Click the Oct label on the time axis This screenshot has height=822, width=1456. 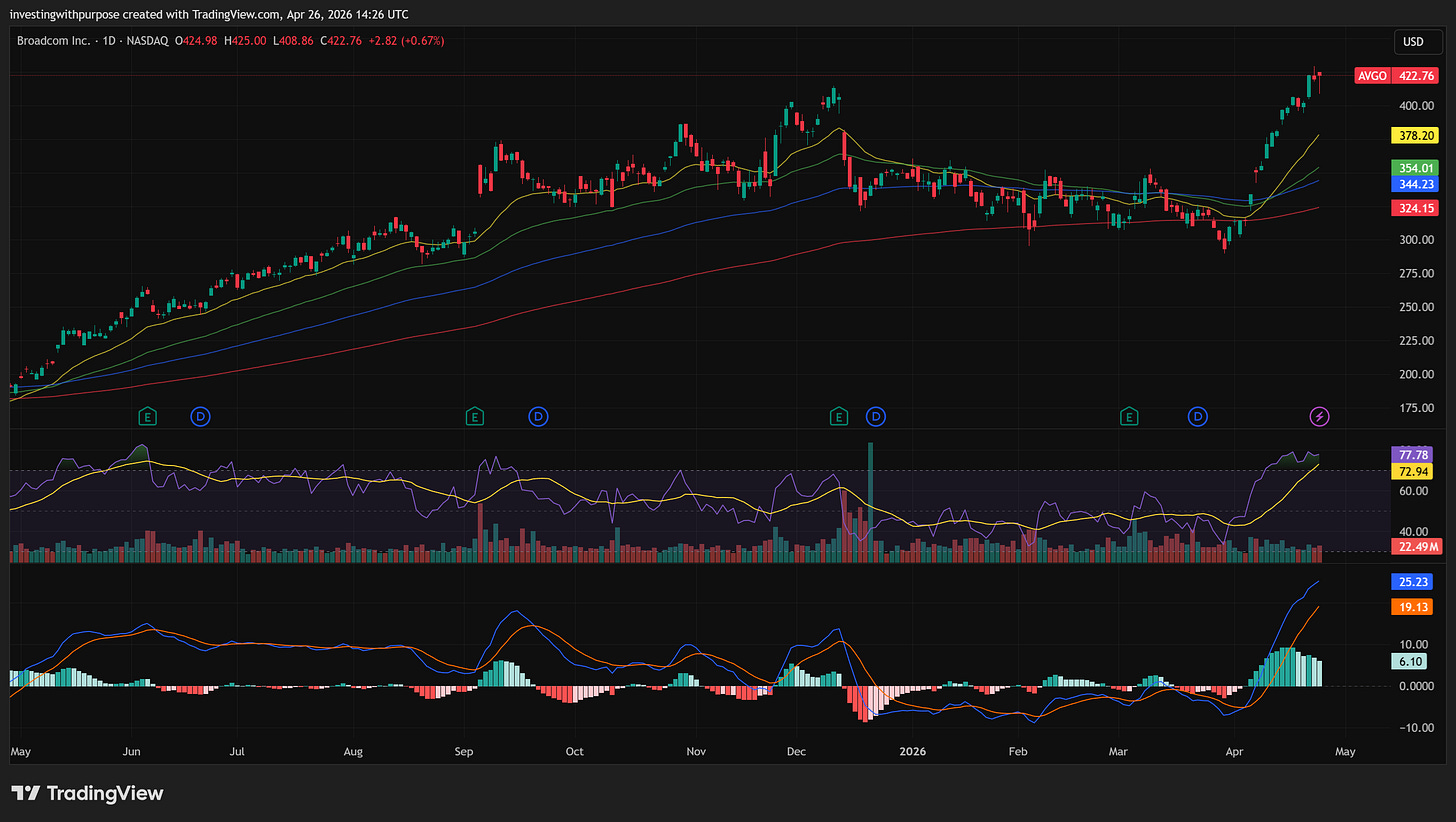[x=574, y=750]
